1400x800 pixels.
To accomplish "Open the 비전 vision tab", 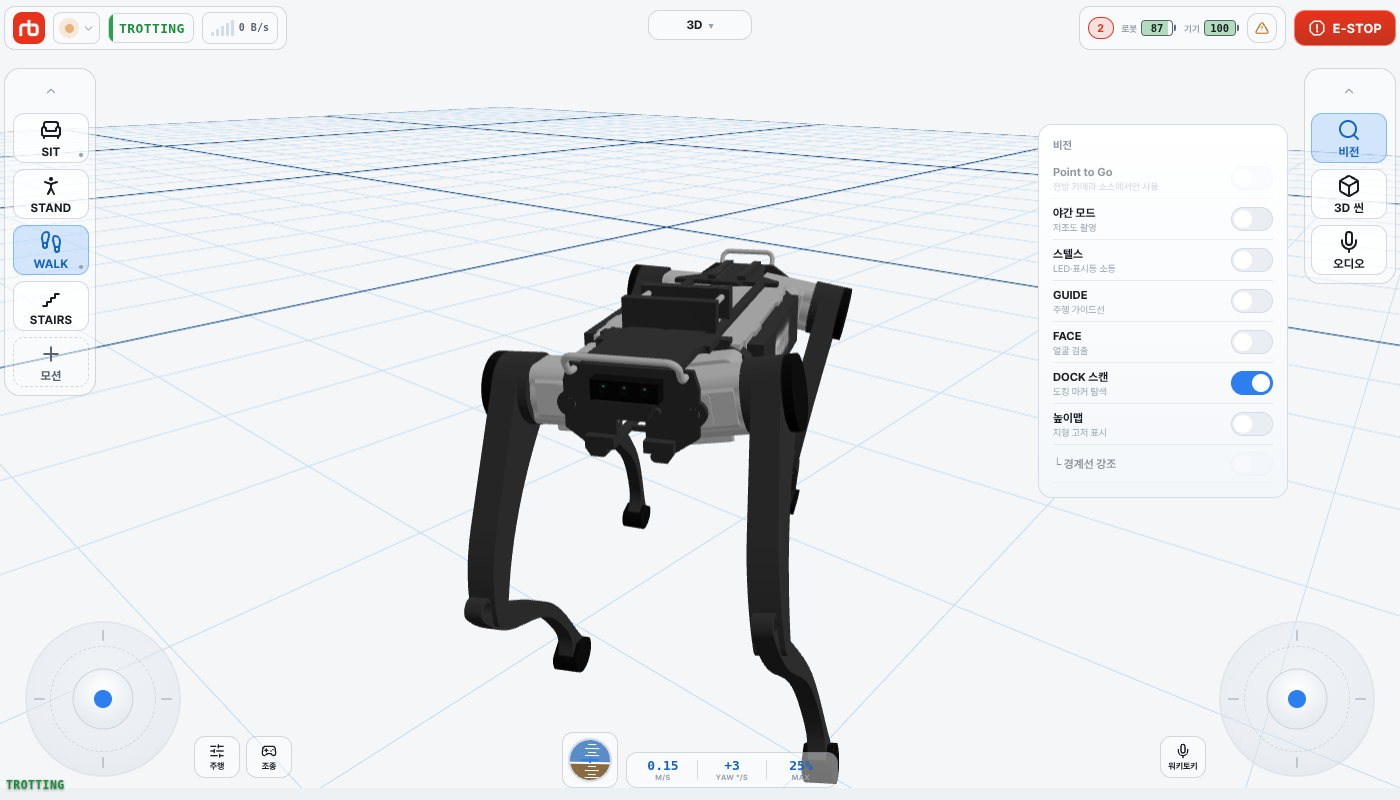I will click(1349, 138).
